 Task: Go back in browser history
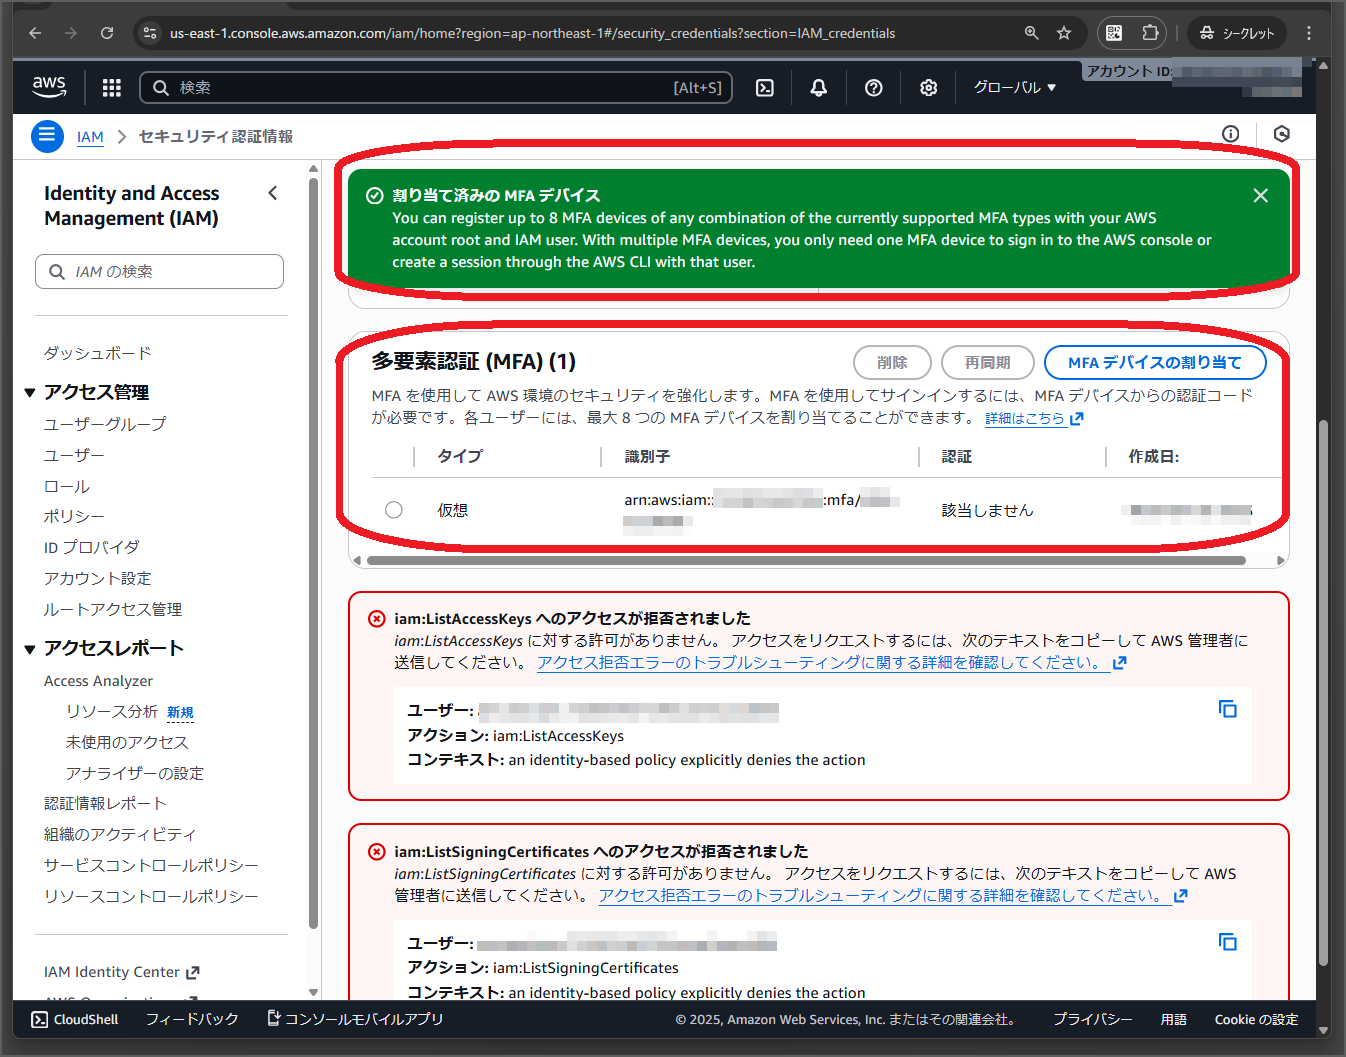click(x=35, y=33)
